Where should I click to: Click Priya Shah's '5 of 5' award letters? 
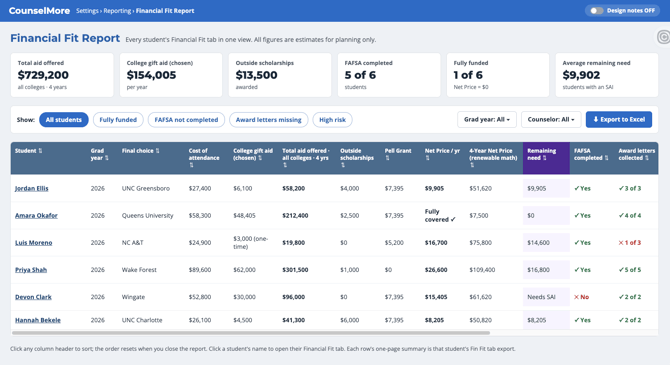[630, 270]
